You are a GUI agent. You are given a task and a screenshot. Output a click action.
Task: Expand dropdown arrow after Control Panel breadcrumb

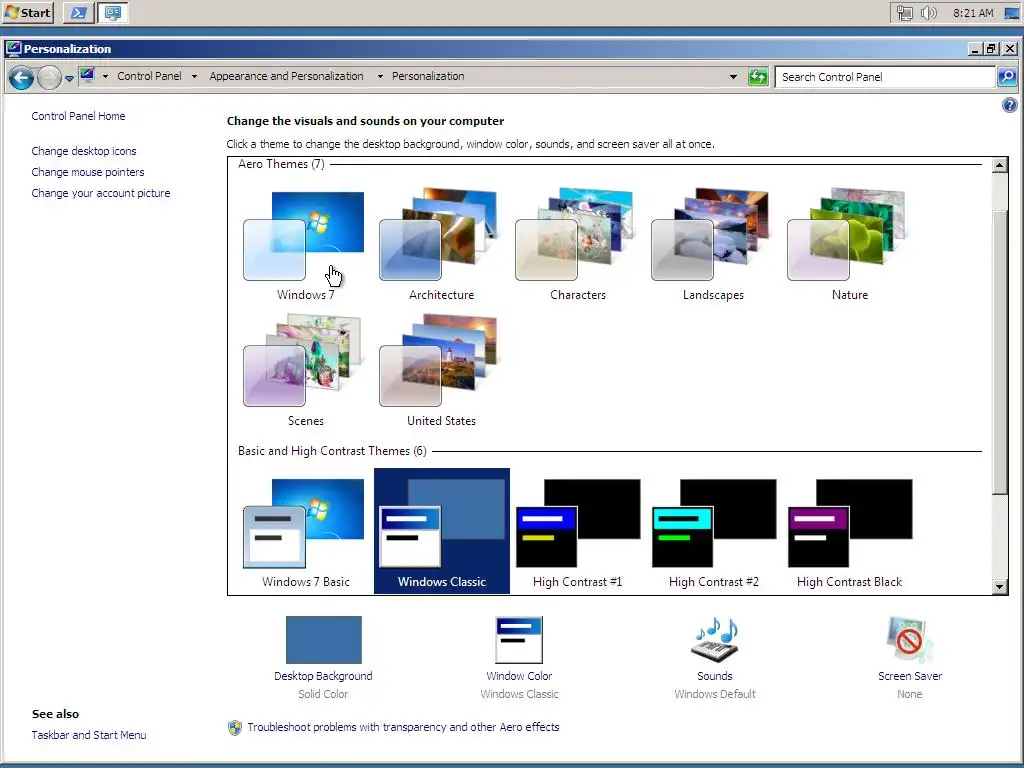tap(194, 76)
